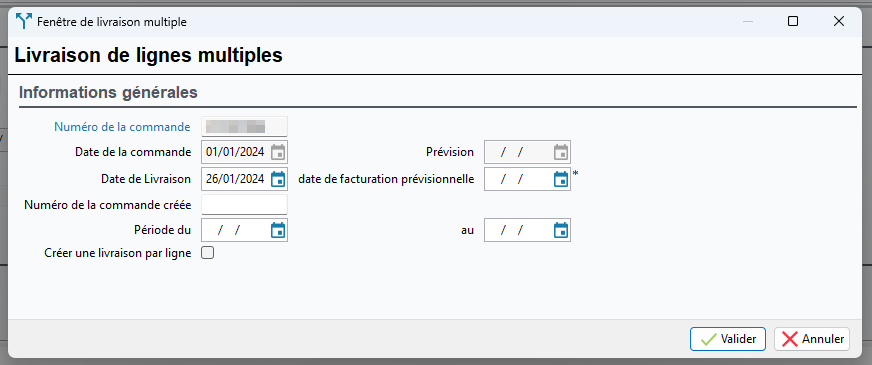Viewport: 872px width, 365px height.
Task: Click the Annuler button label
Action: point(823,339)
